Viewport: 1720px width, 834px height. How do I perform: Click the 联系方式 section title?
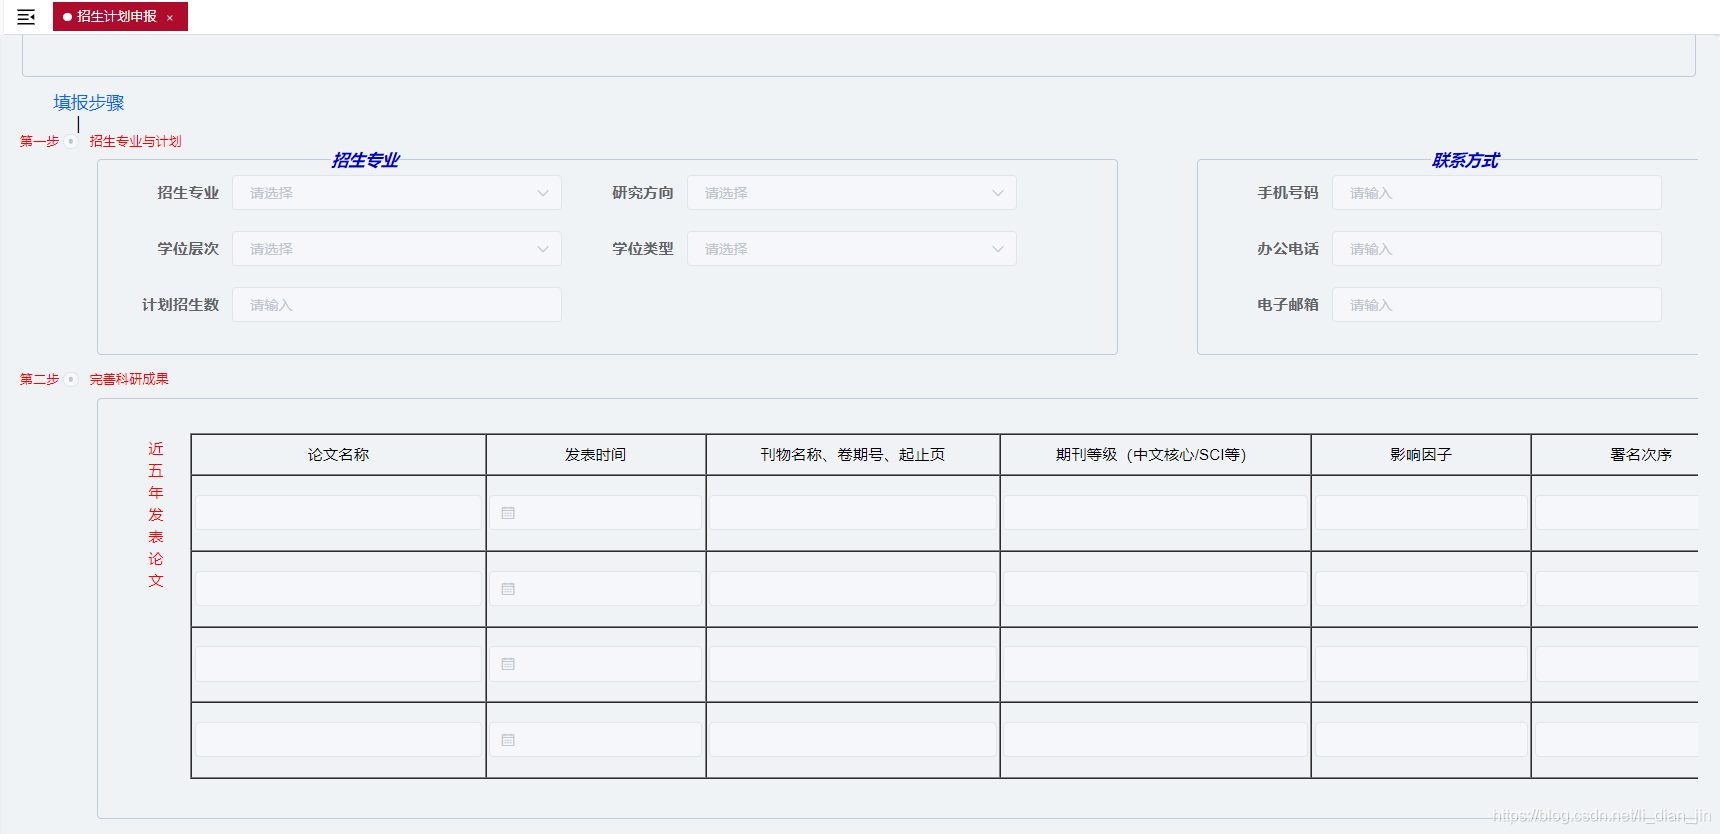click(1465, 160)
